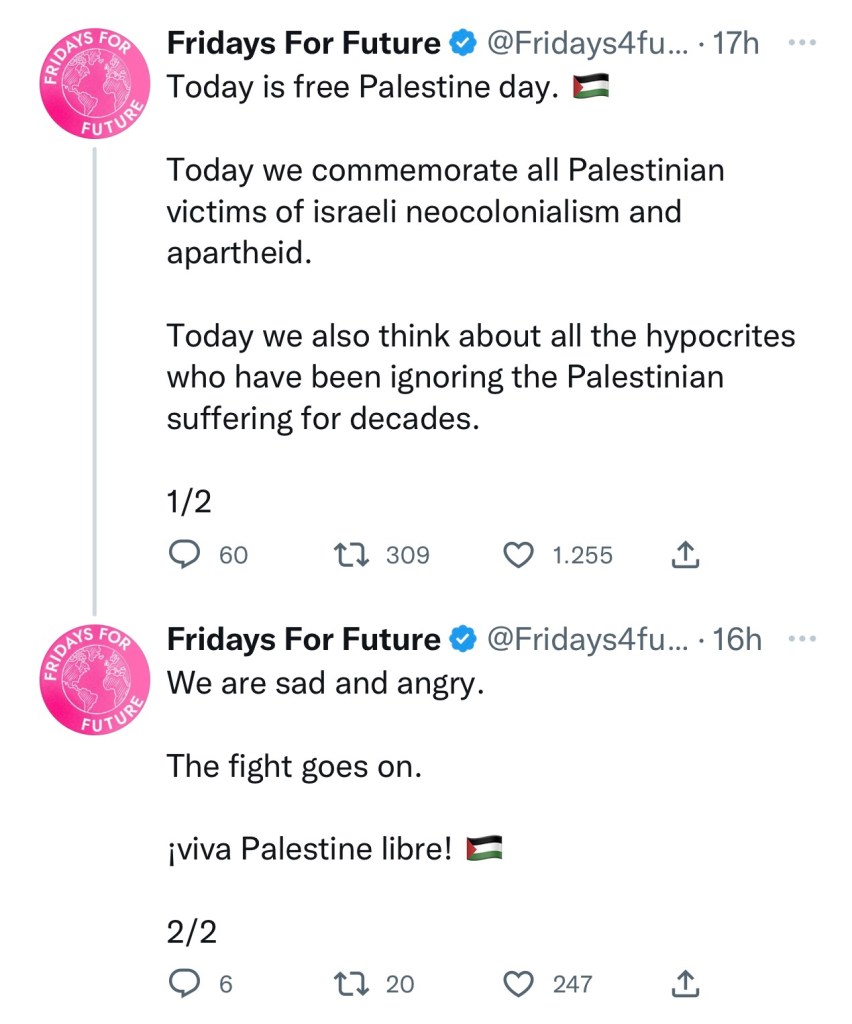This screenshot has height=1024, width=852.
Task: Click verified badge on the first tweet
Action: 461,44
